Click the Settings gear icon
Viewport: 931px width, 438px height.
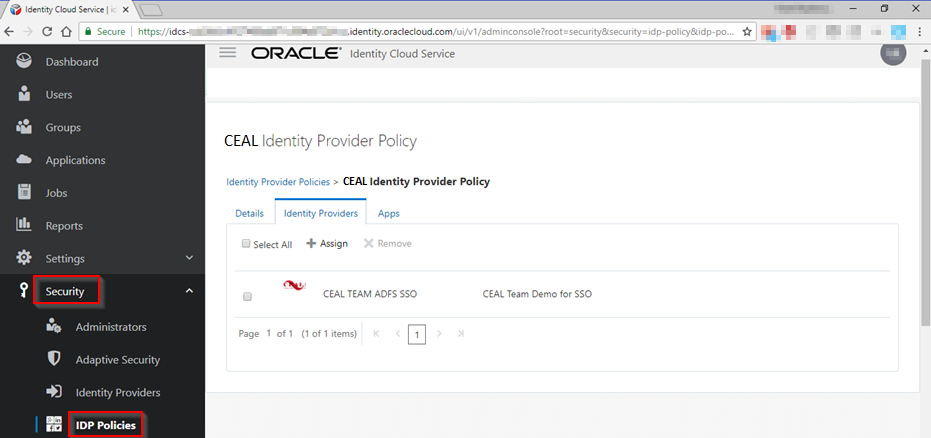pos(24,258)
